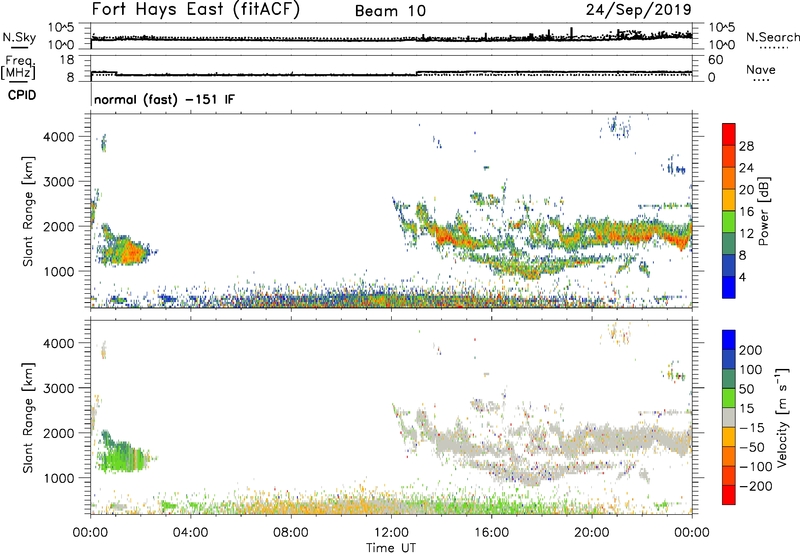Pick the blue top segment of velocity colorbar

(x=729, y=340)
